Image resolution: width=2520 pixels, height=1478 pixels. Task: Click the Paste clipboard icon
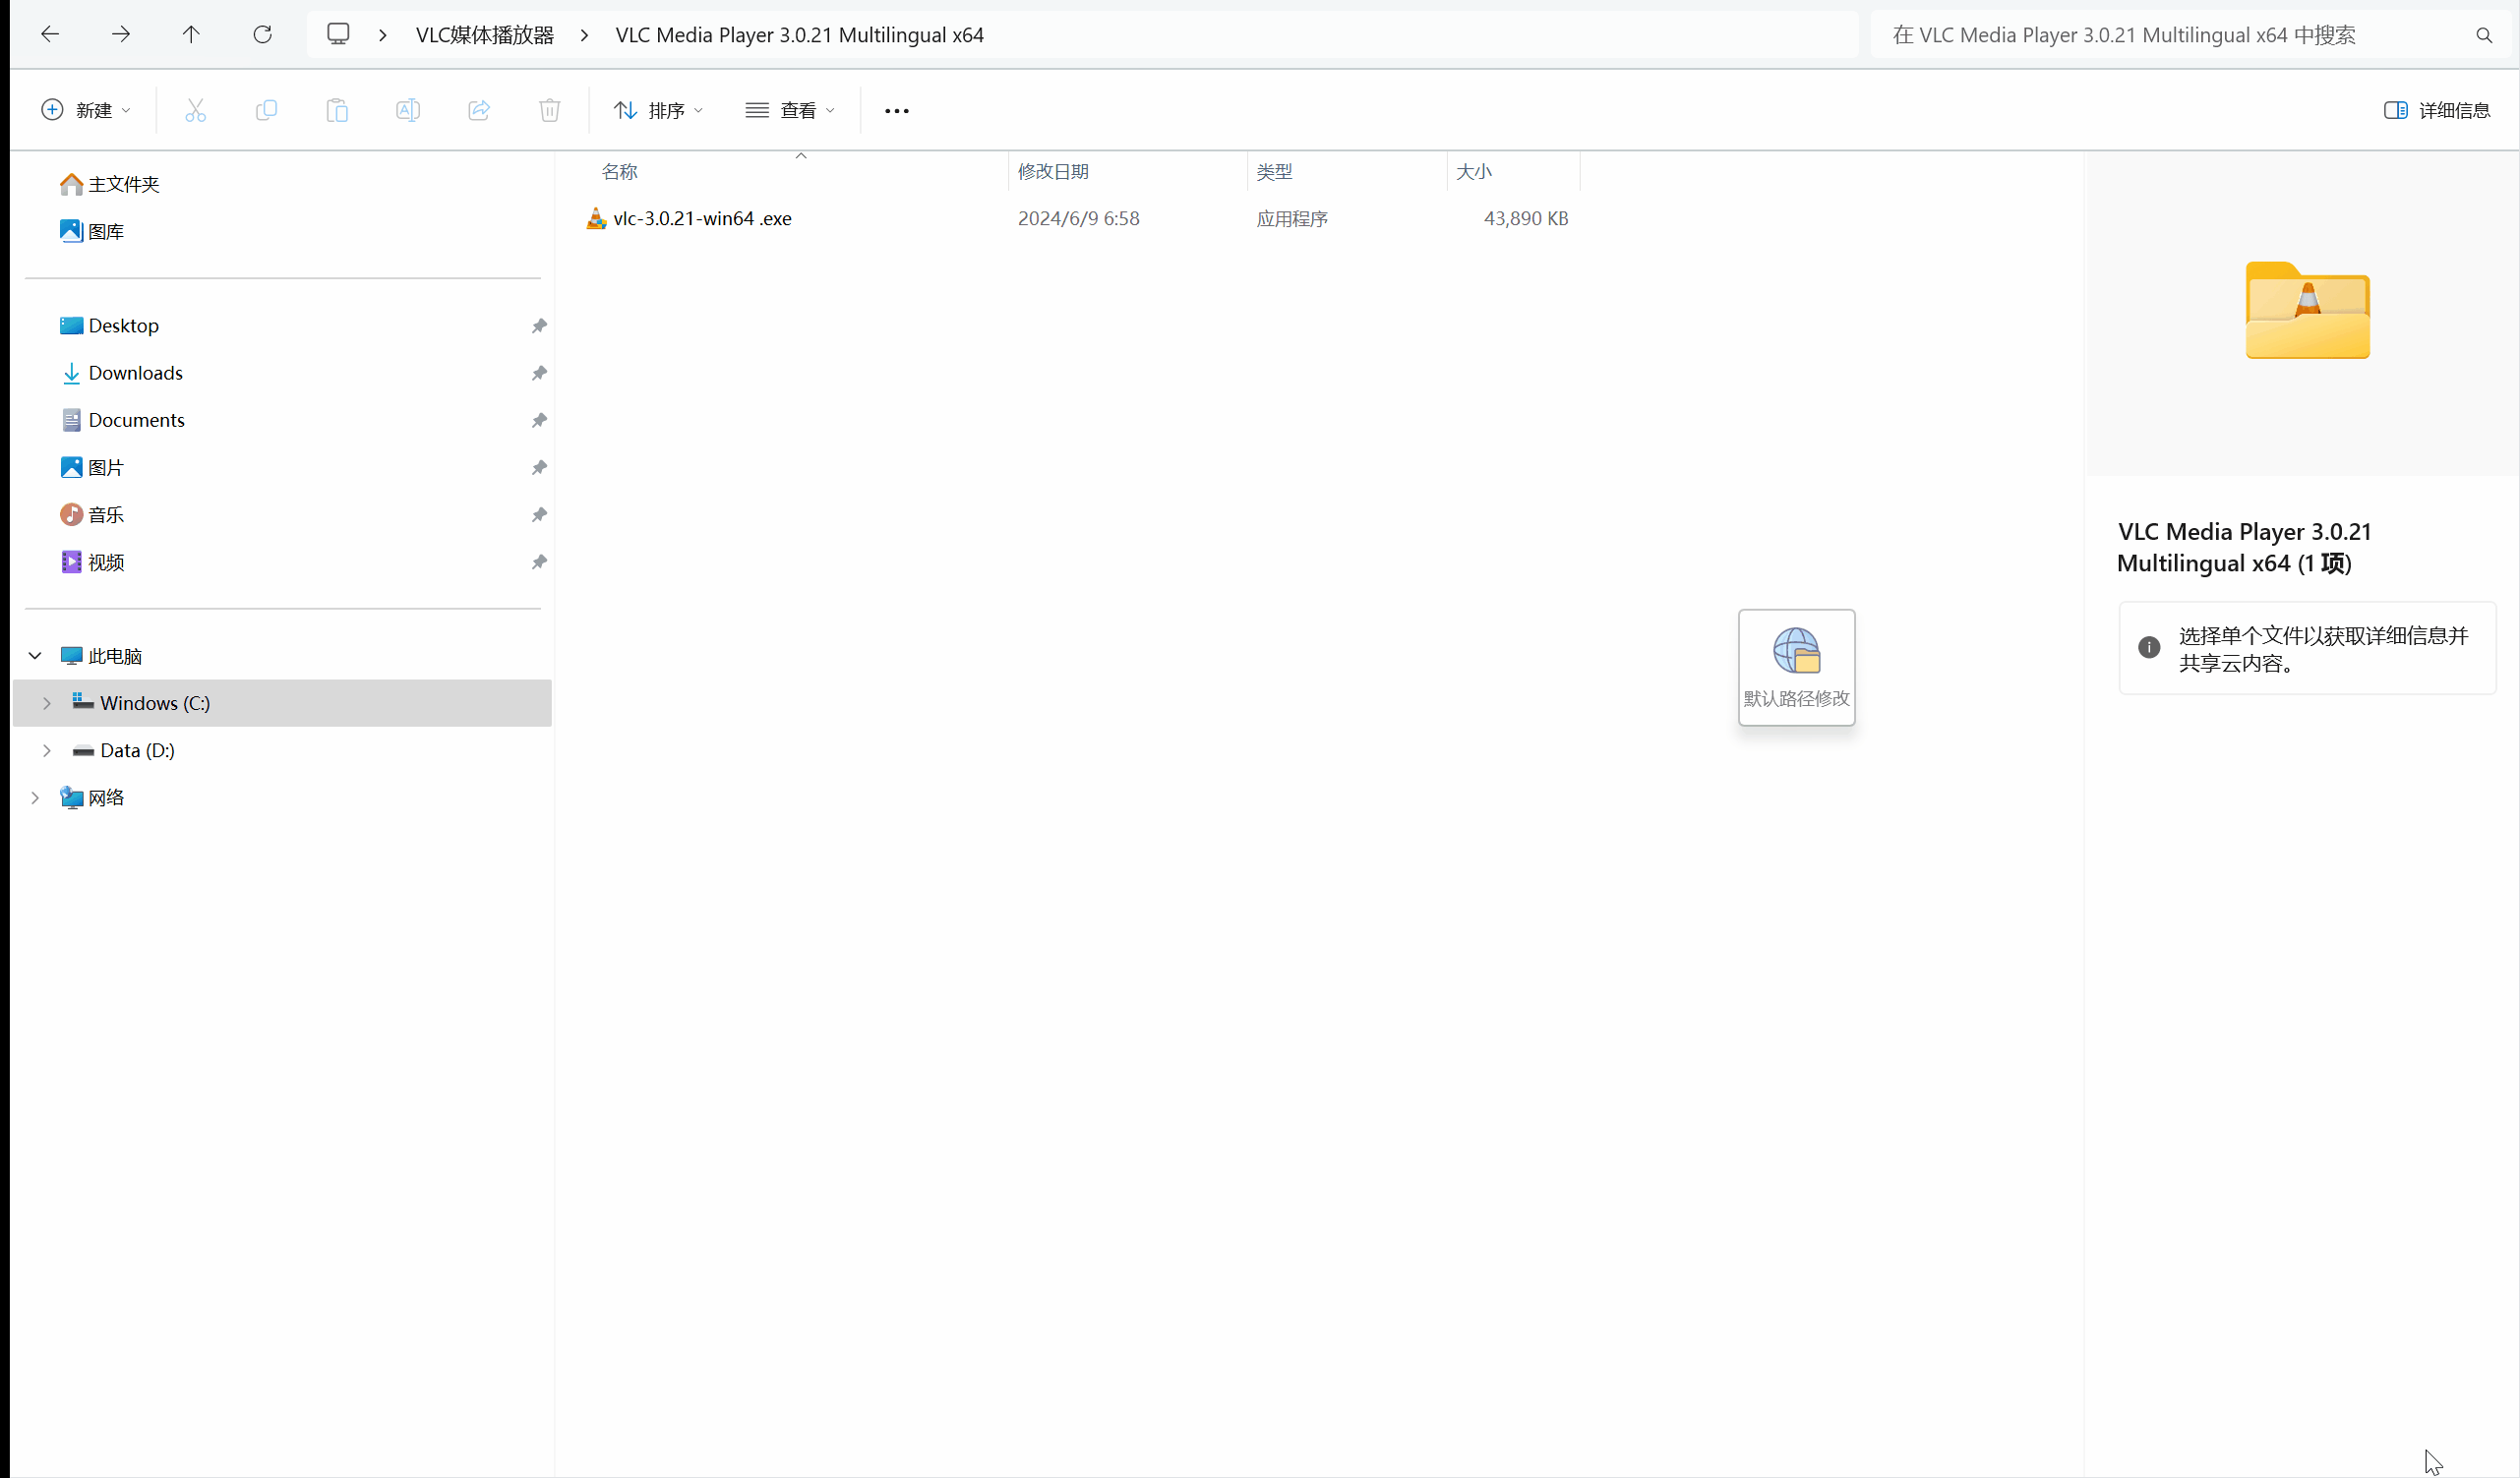tap(337, 110)
